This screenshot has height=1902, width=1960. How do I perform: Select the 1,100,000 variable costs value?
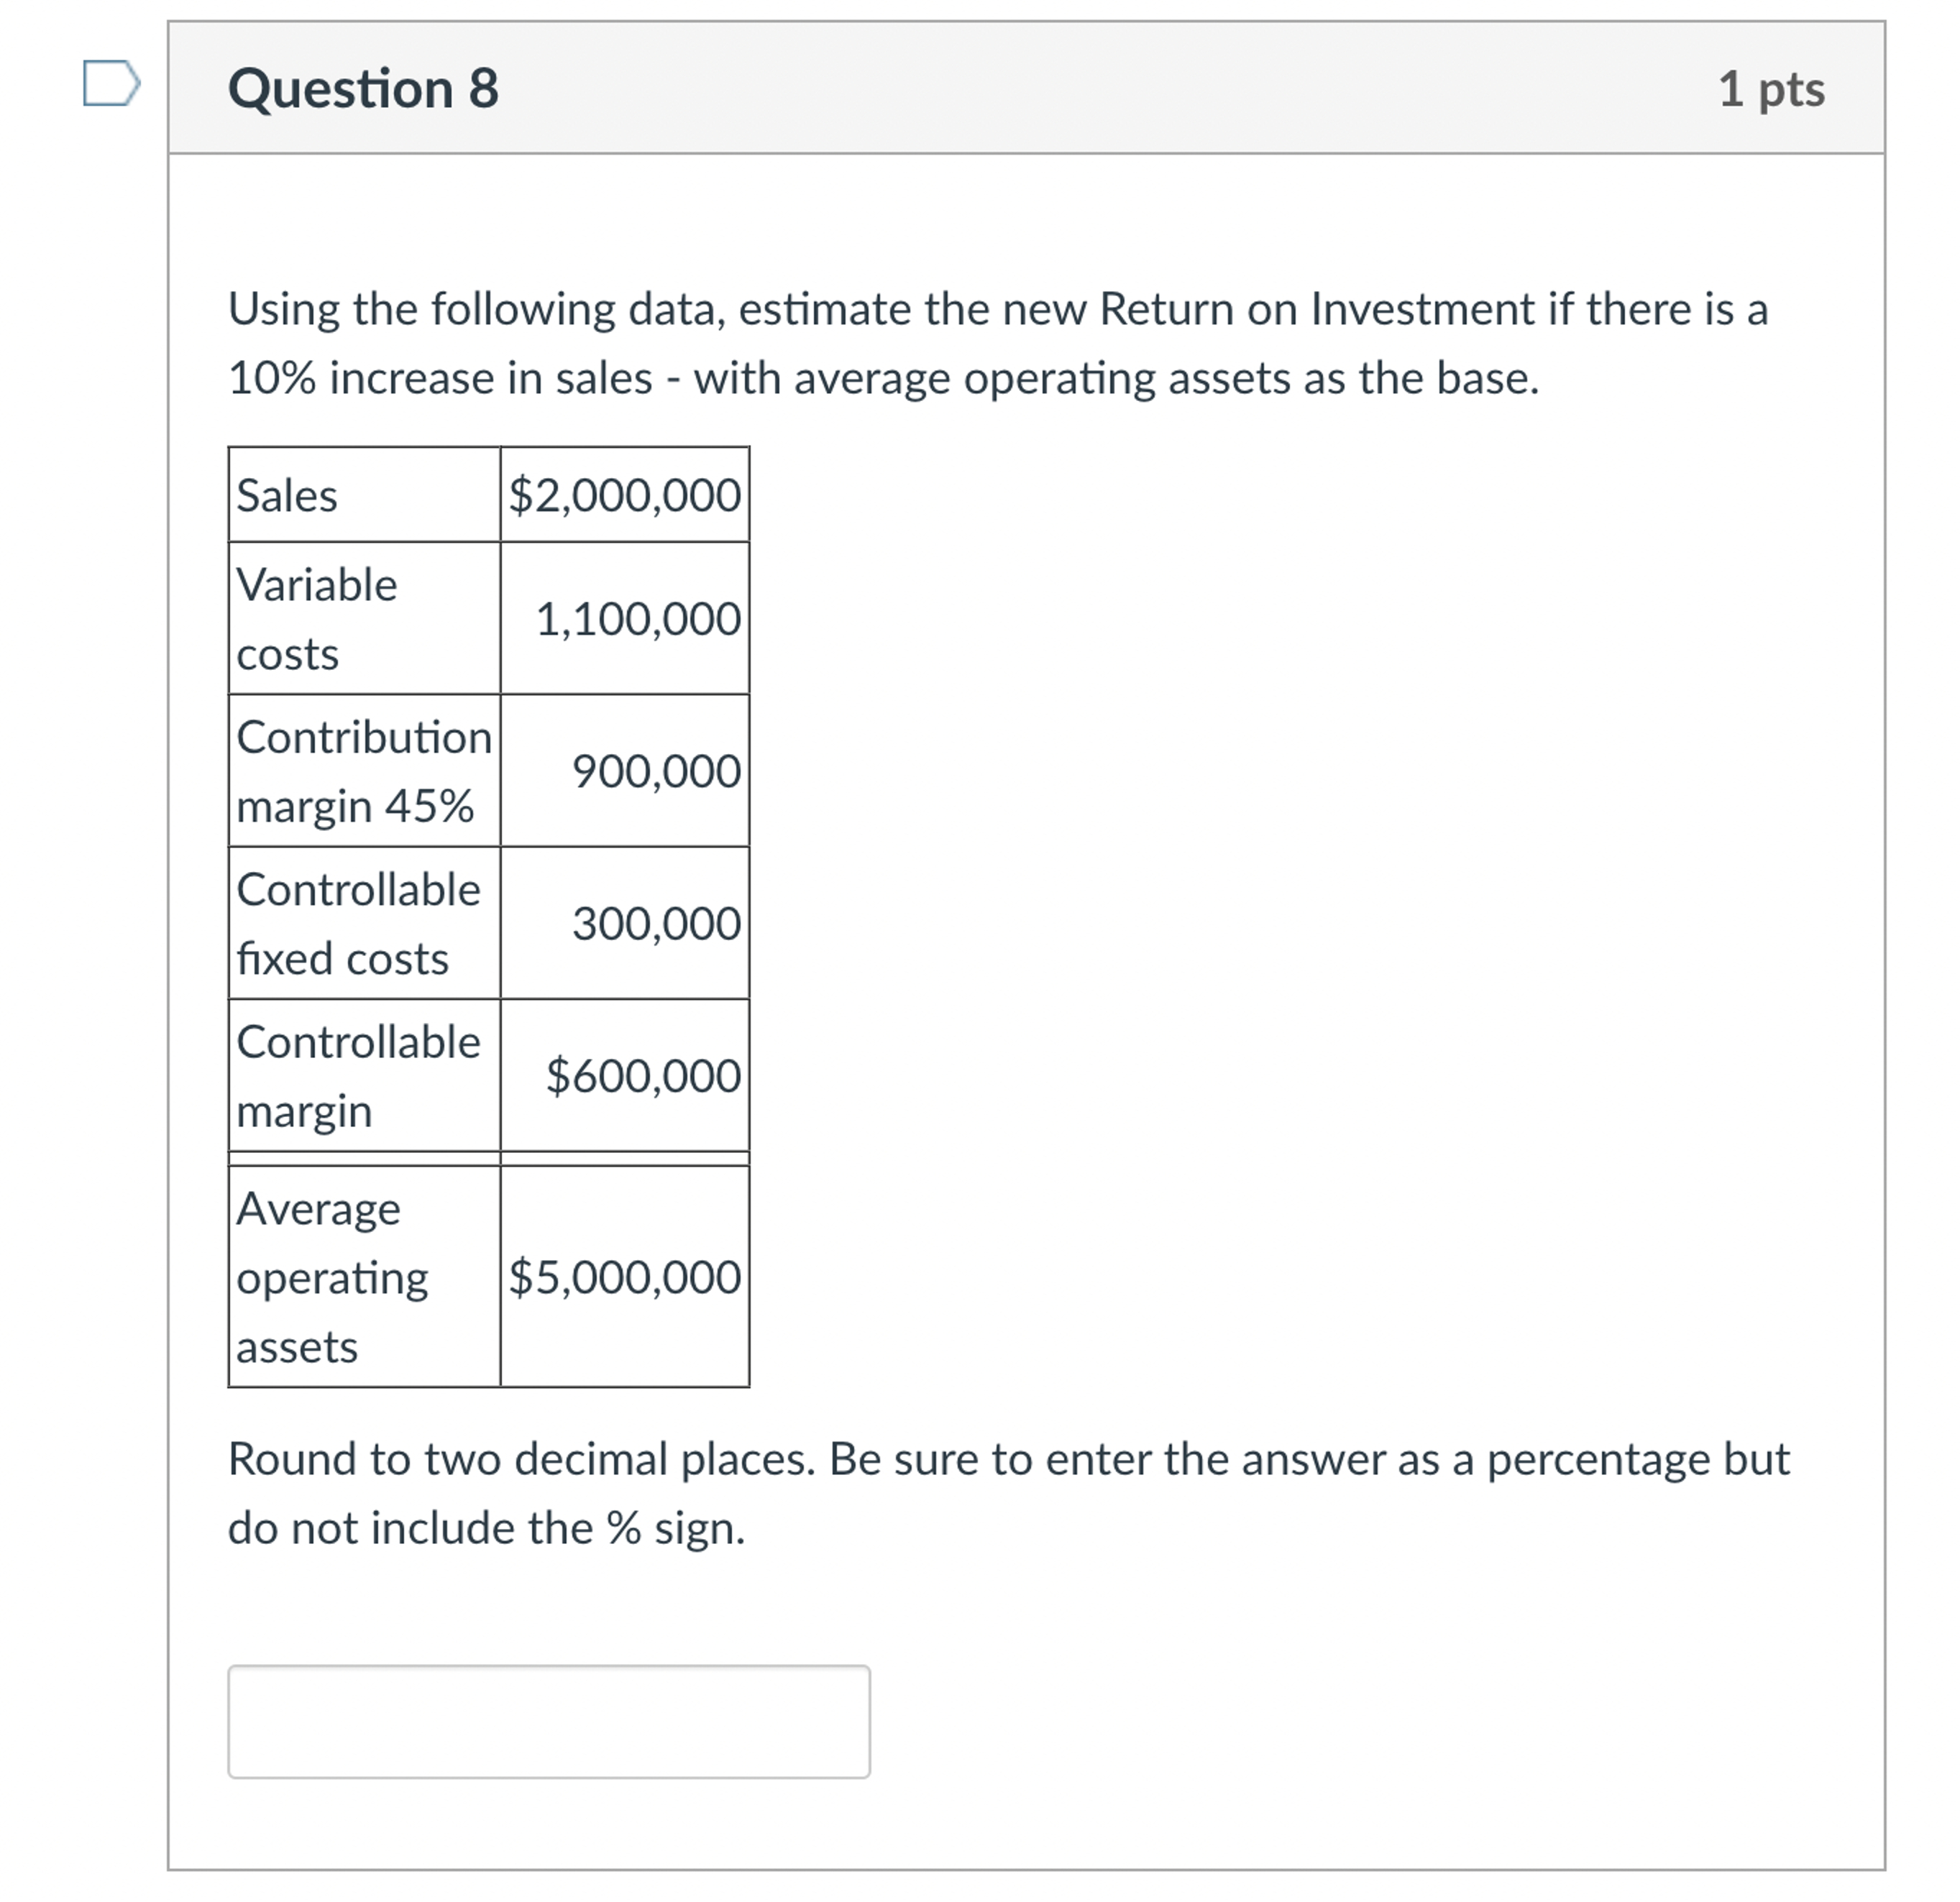tap(637, 620)
